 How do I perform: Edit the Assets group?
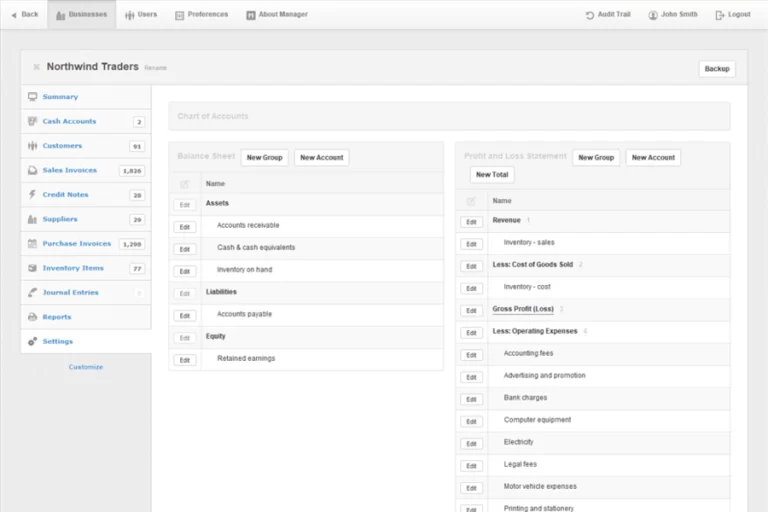[x=185, y=205]
